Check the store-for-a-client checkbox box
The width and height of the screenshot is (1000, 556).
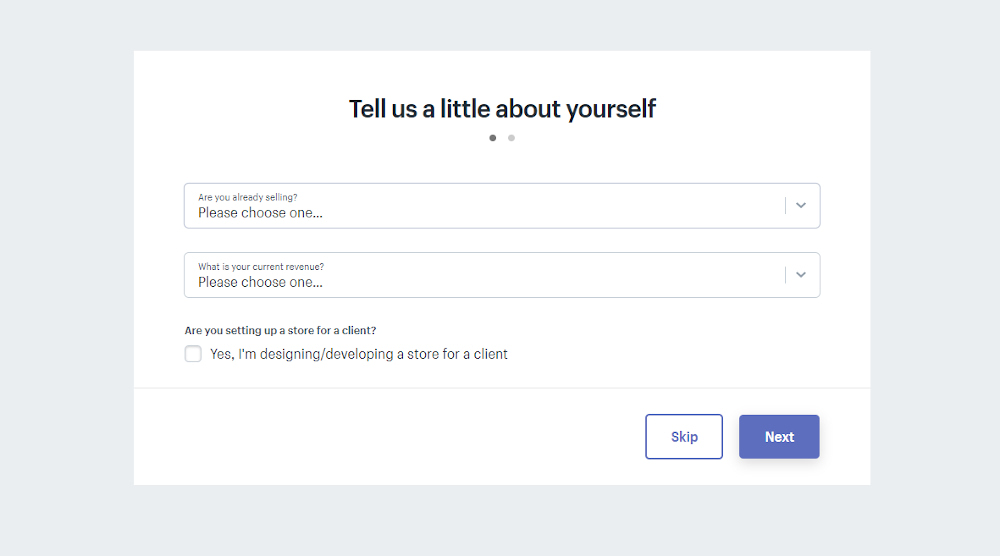193,354
